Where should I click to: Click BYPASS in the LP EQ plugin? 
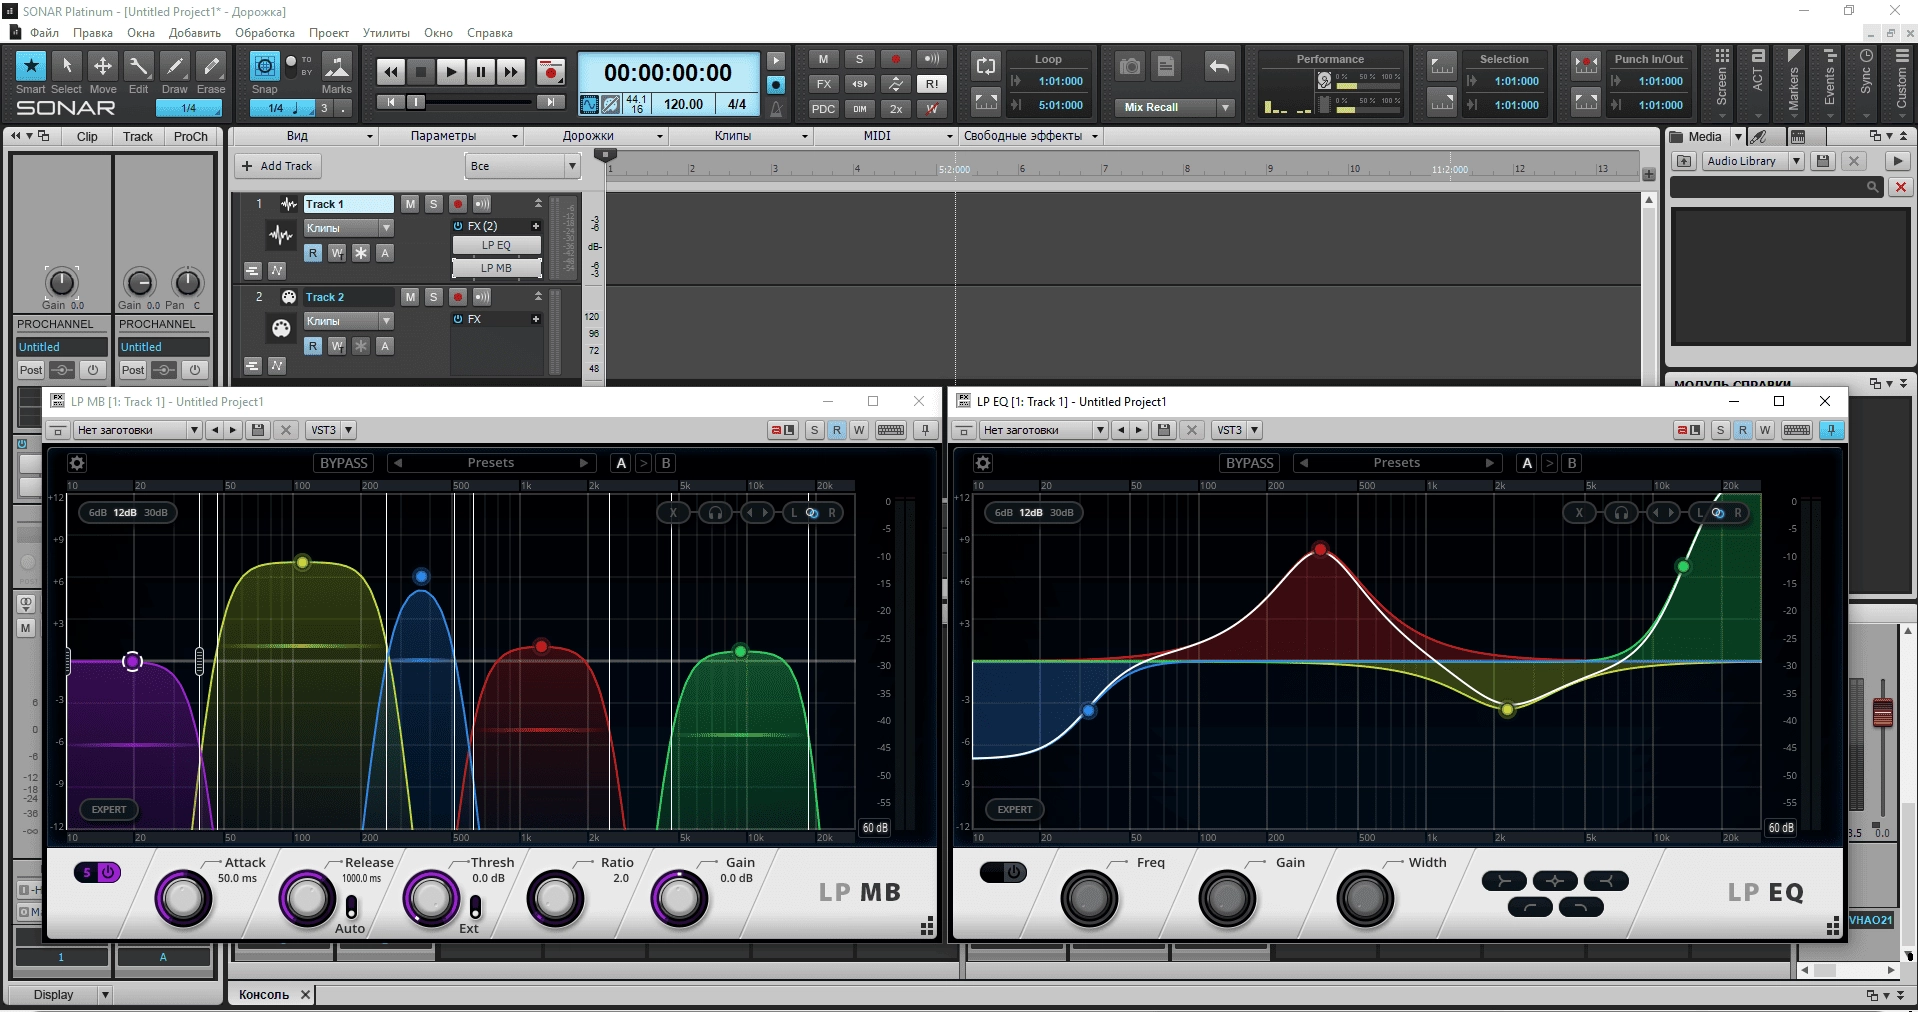coord(1250,463)
